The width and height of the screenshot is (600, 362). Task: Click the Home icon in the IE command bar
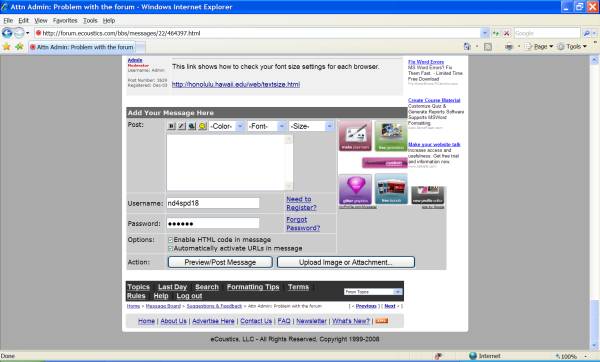pyautogui.click(x=467, y=47)
